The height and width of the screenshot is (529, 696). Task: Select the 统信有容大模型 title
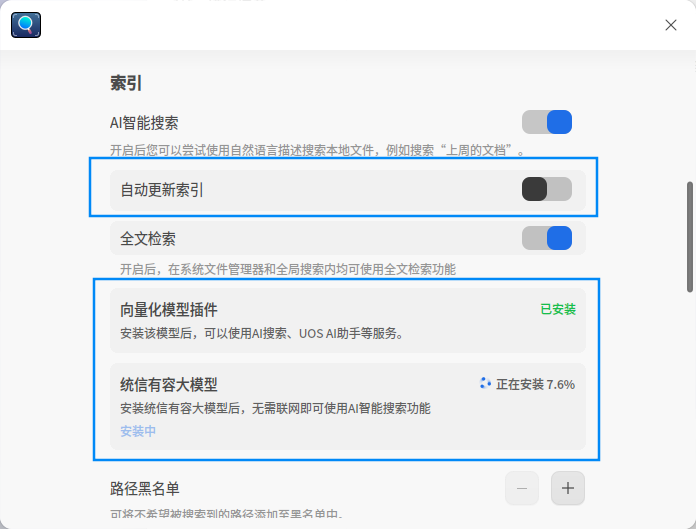[169, 384]
